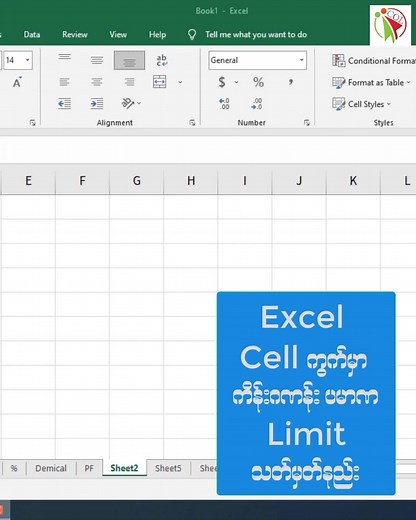Click the Decrease Font Size icon
416x520 pixels.
coord(17,82)
